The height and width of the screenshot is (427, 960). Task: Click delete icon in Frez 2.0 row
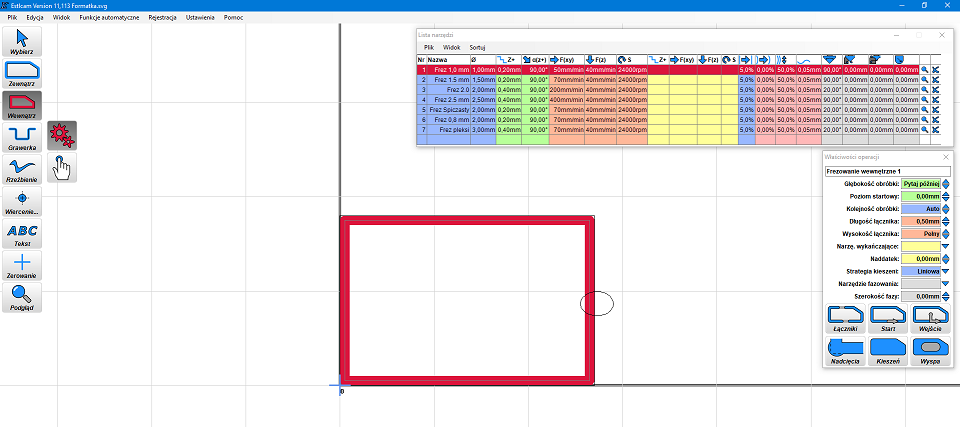click(x=936, y=89)
